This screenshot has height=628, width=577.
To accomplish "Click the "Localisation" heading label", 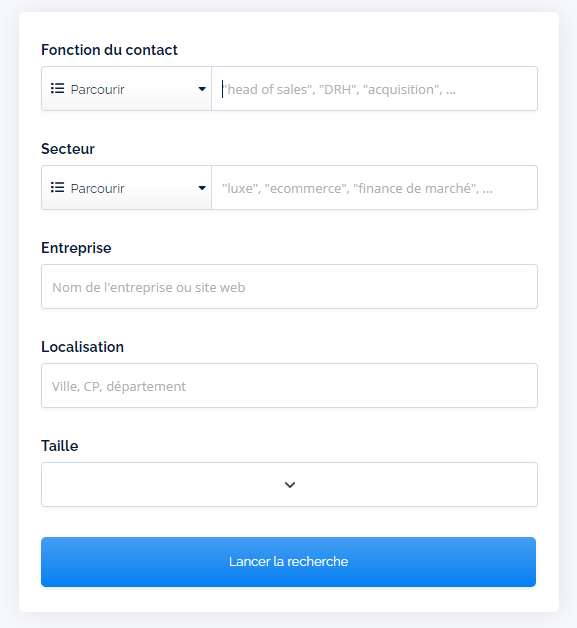I will pyautogui.click(x=82, y=346).
